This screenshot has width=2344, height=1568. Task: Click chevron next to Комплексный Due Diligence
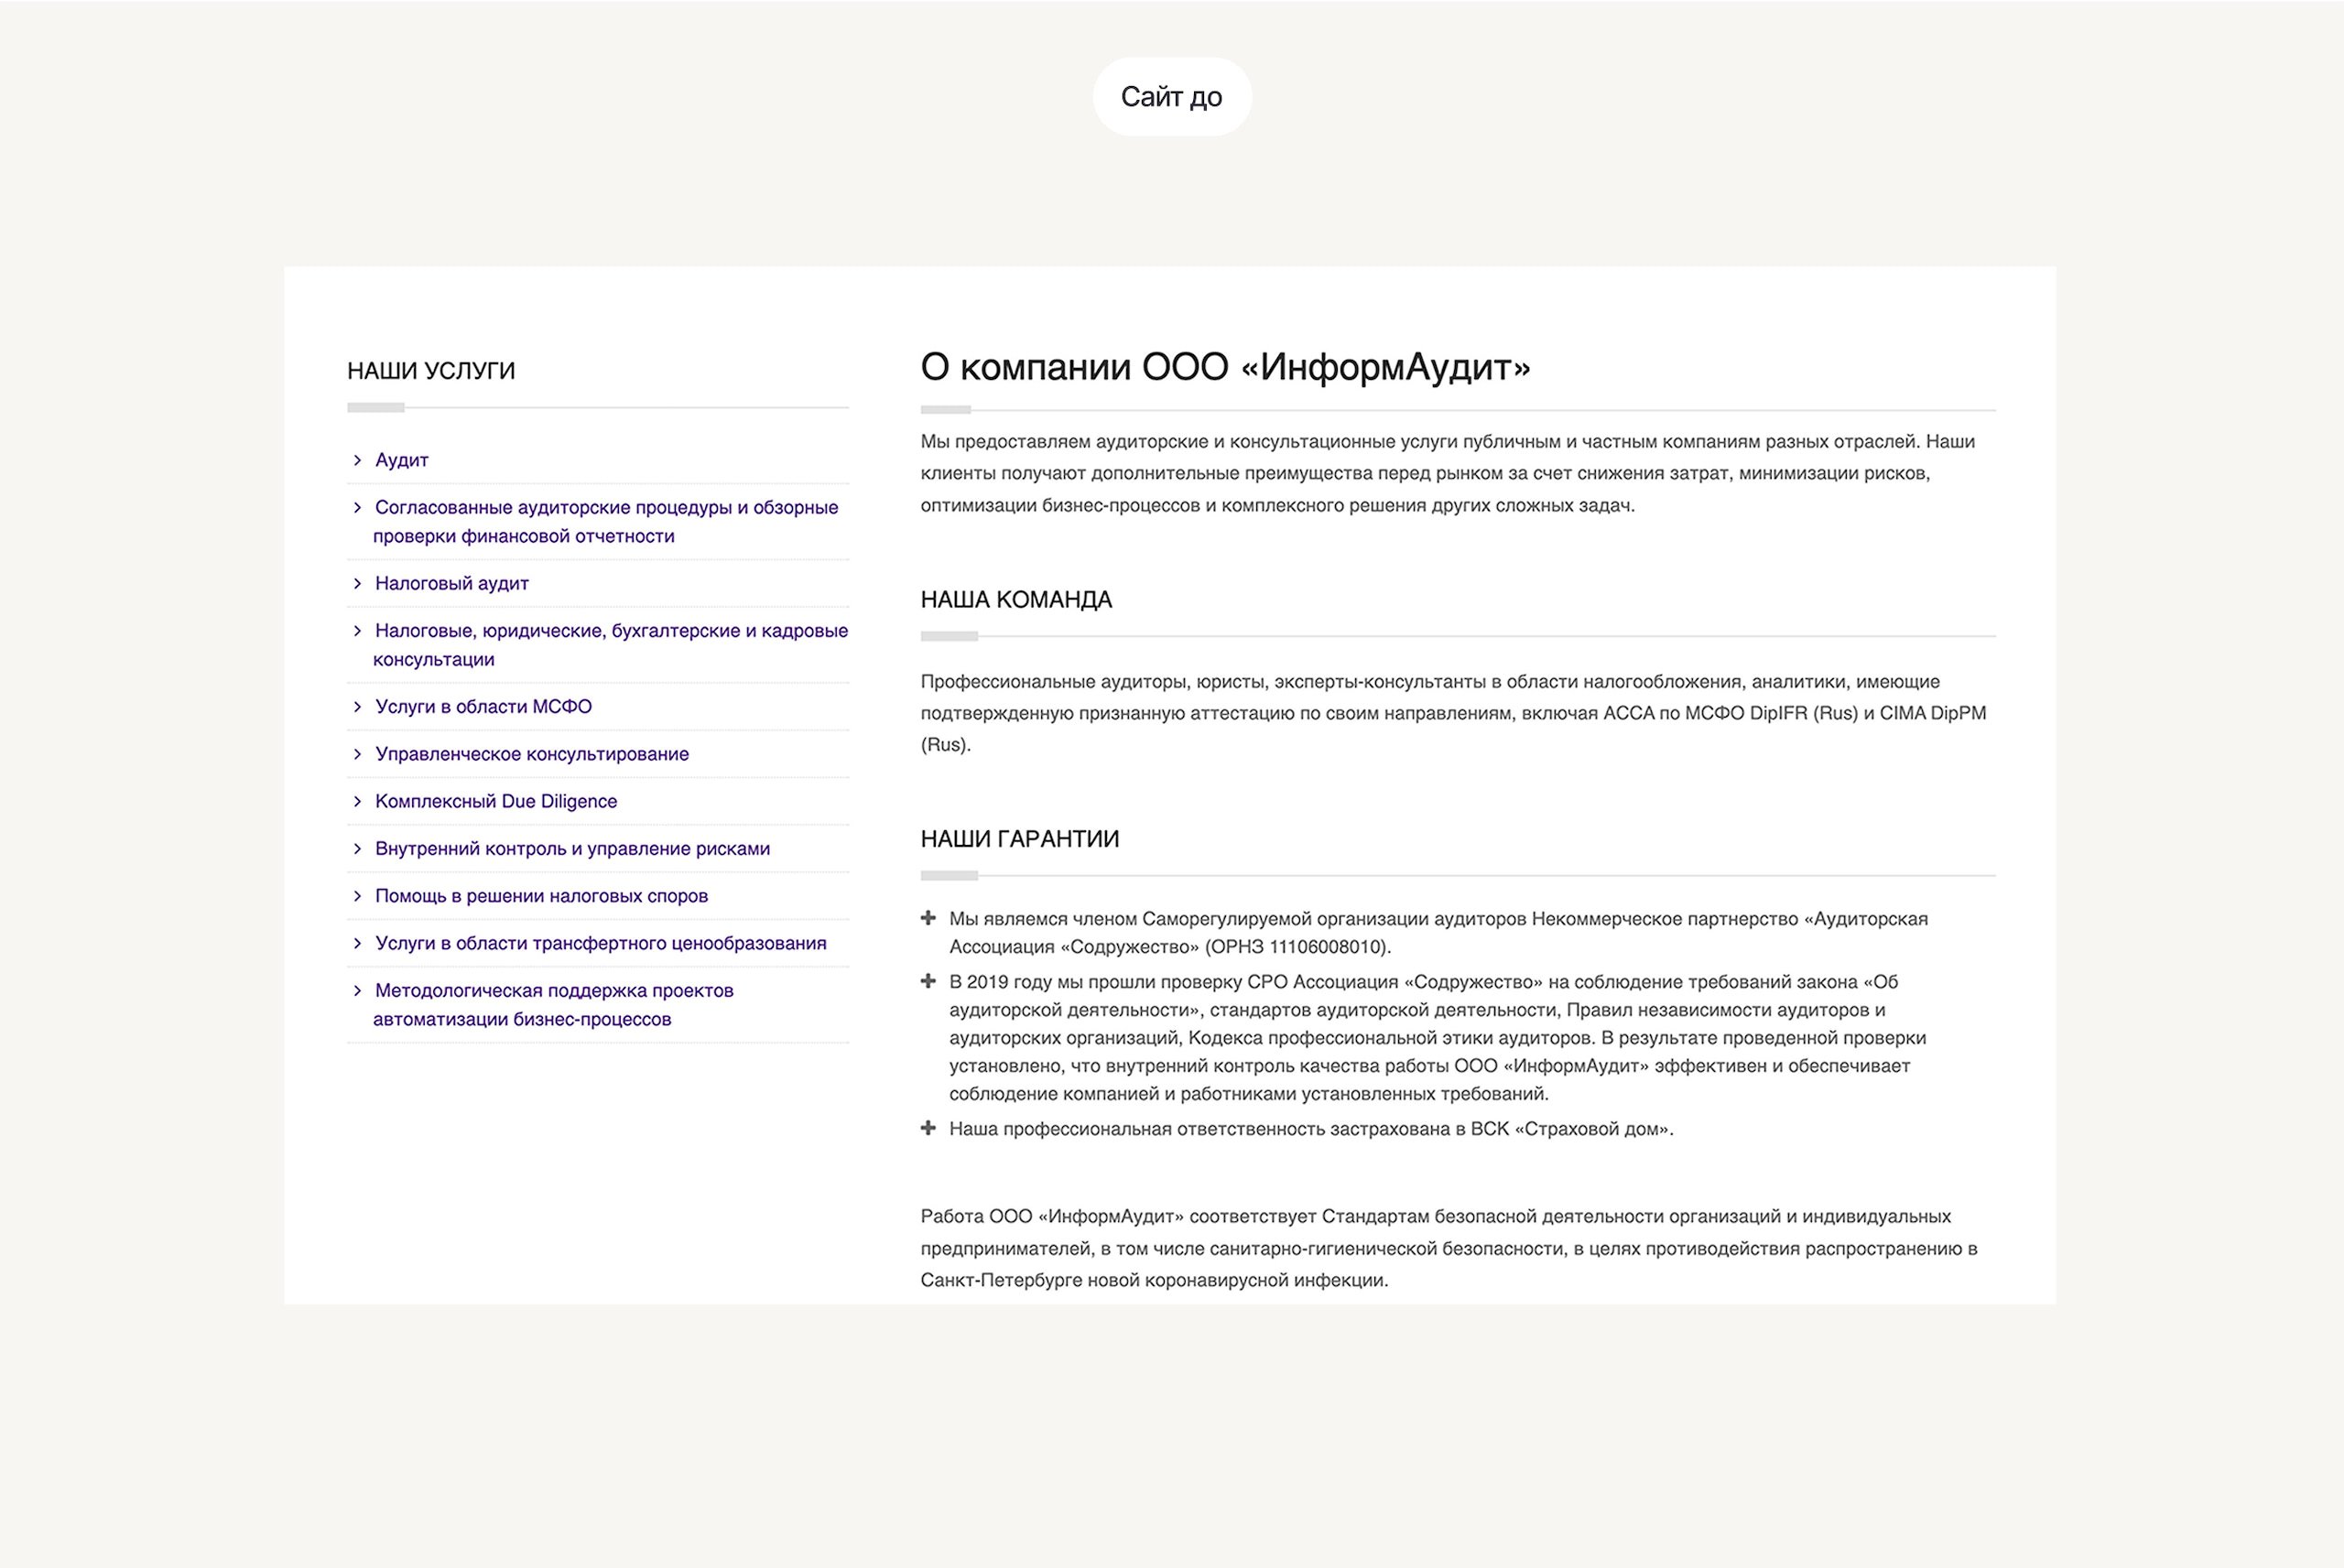pyautogui.click(x=357, y=801)
